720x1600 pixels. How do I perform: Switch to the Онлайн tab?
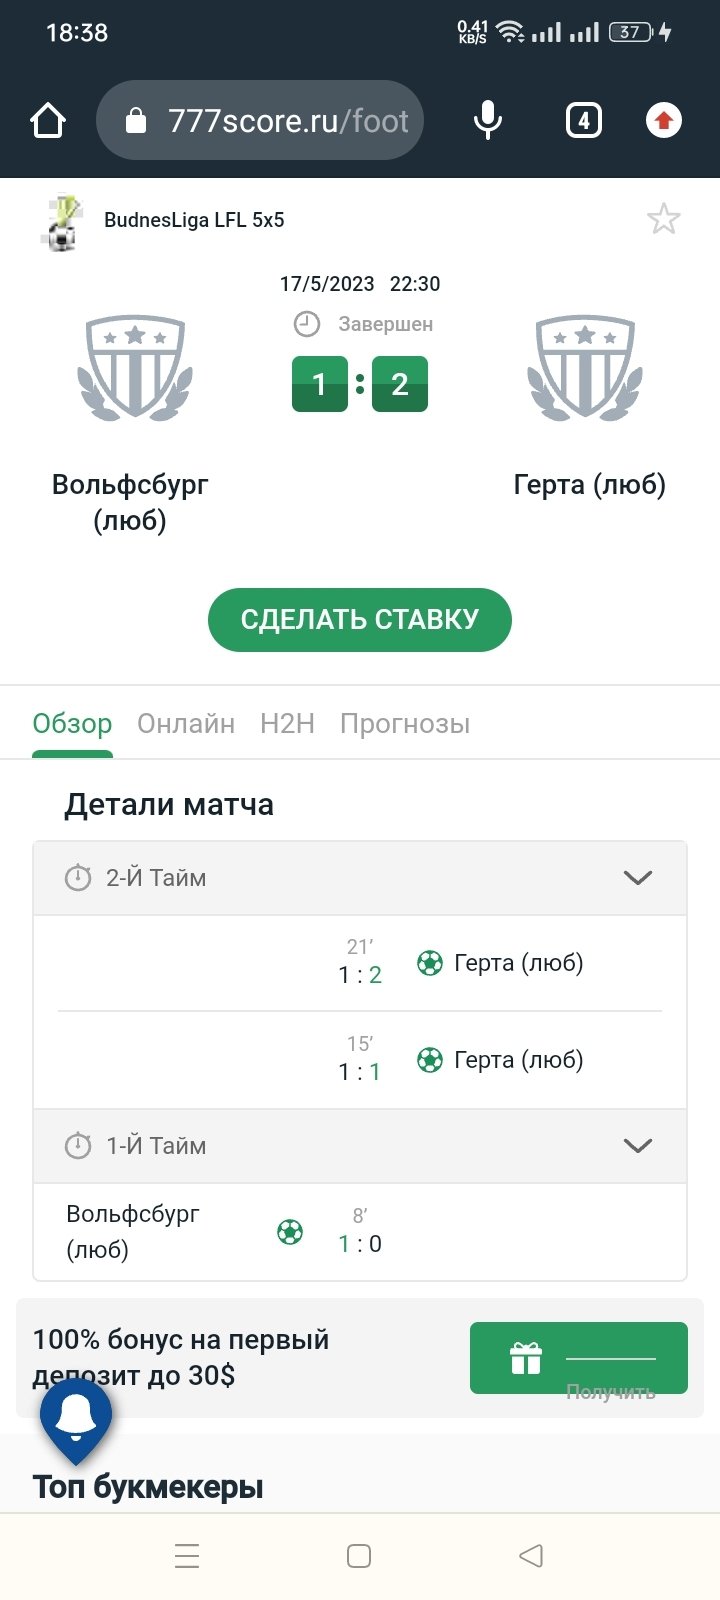tap(186, 724)
